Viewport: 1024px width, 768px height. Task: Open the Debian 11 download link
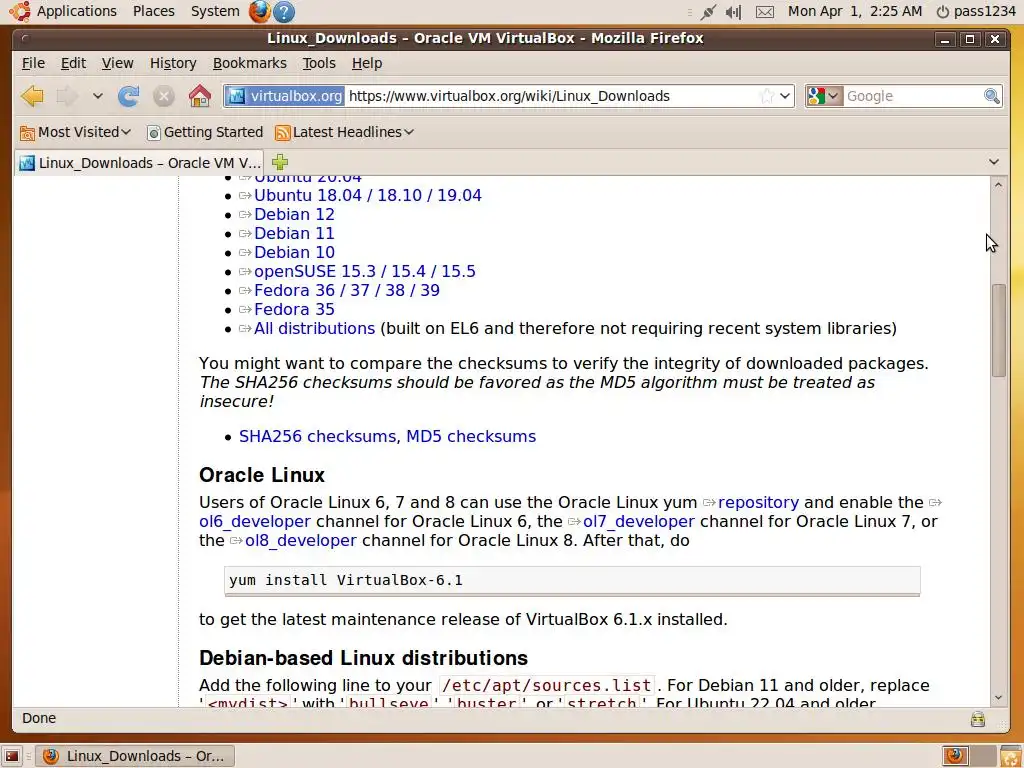(294, 233)
